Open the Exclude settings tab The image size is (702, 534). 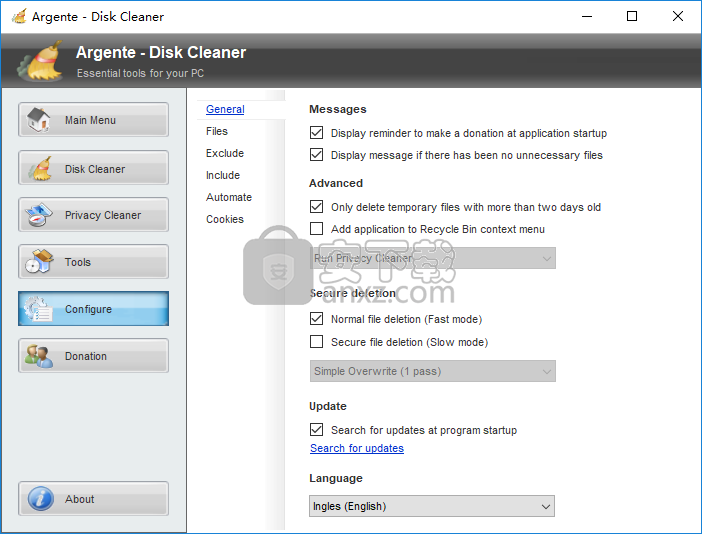[225, 153]
